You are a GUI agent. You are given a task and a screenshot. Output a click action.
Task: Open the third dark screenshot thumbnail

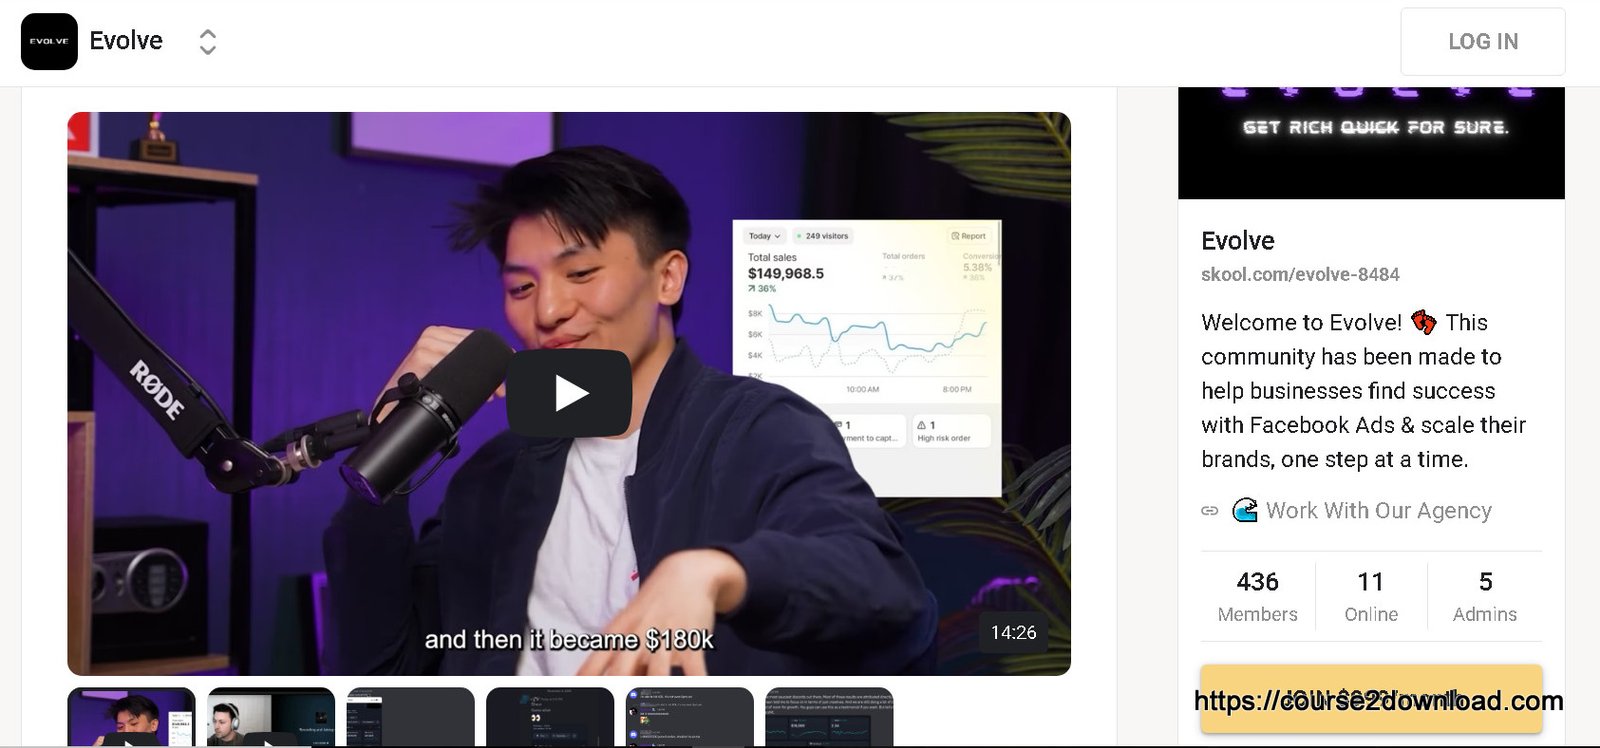pyautogui.click(x=411, y=717)
